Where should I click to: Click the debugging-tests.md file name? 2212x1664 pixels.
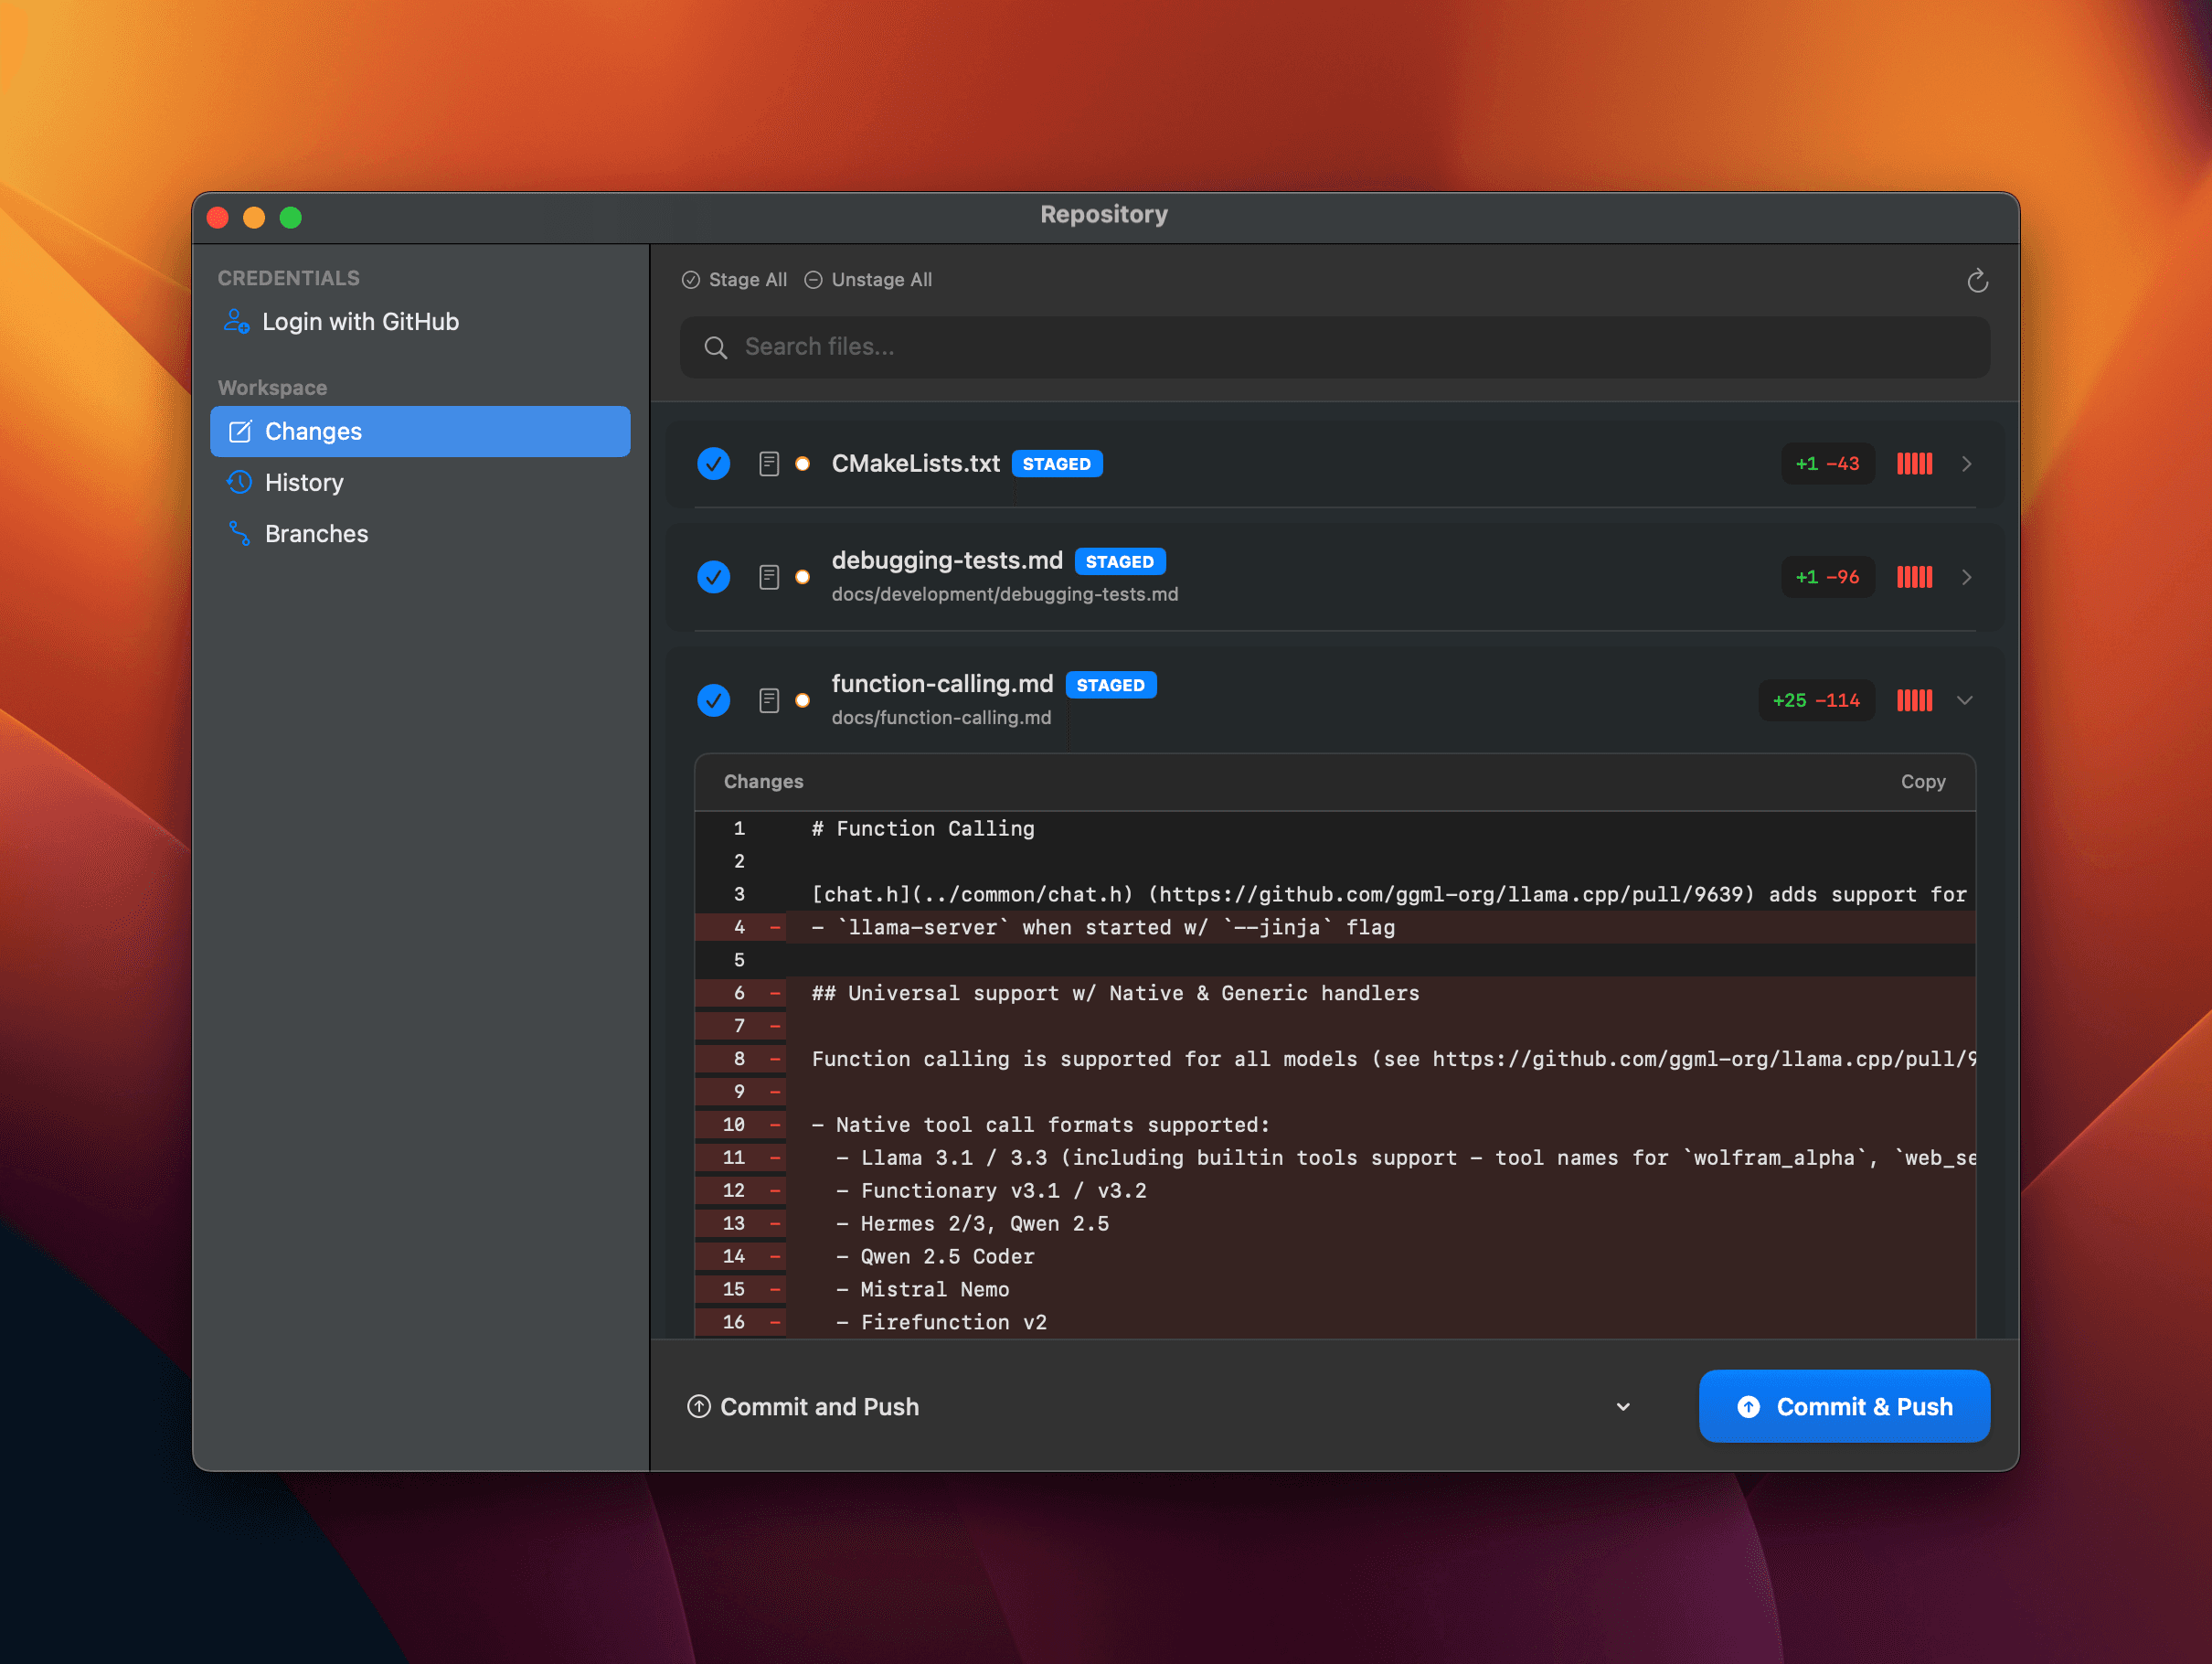947,560
